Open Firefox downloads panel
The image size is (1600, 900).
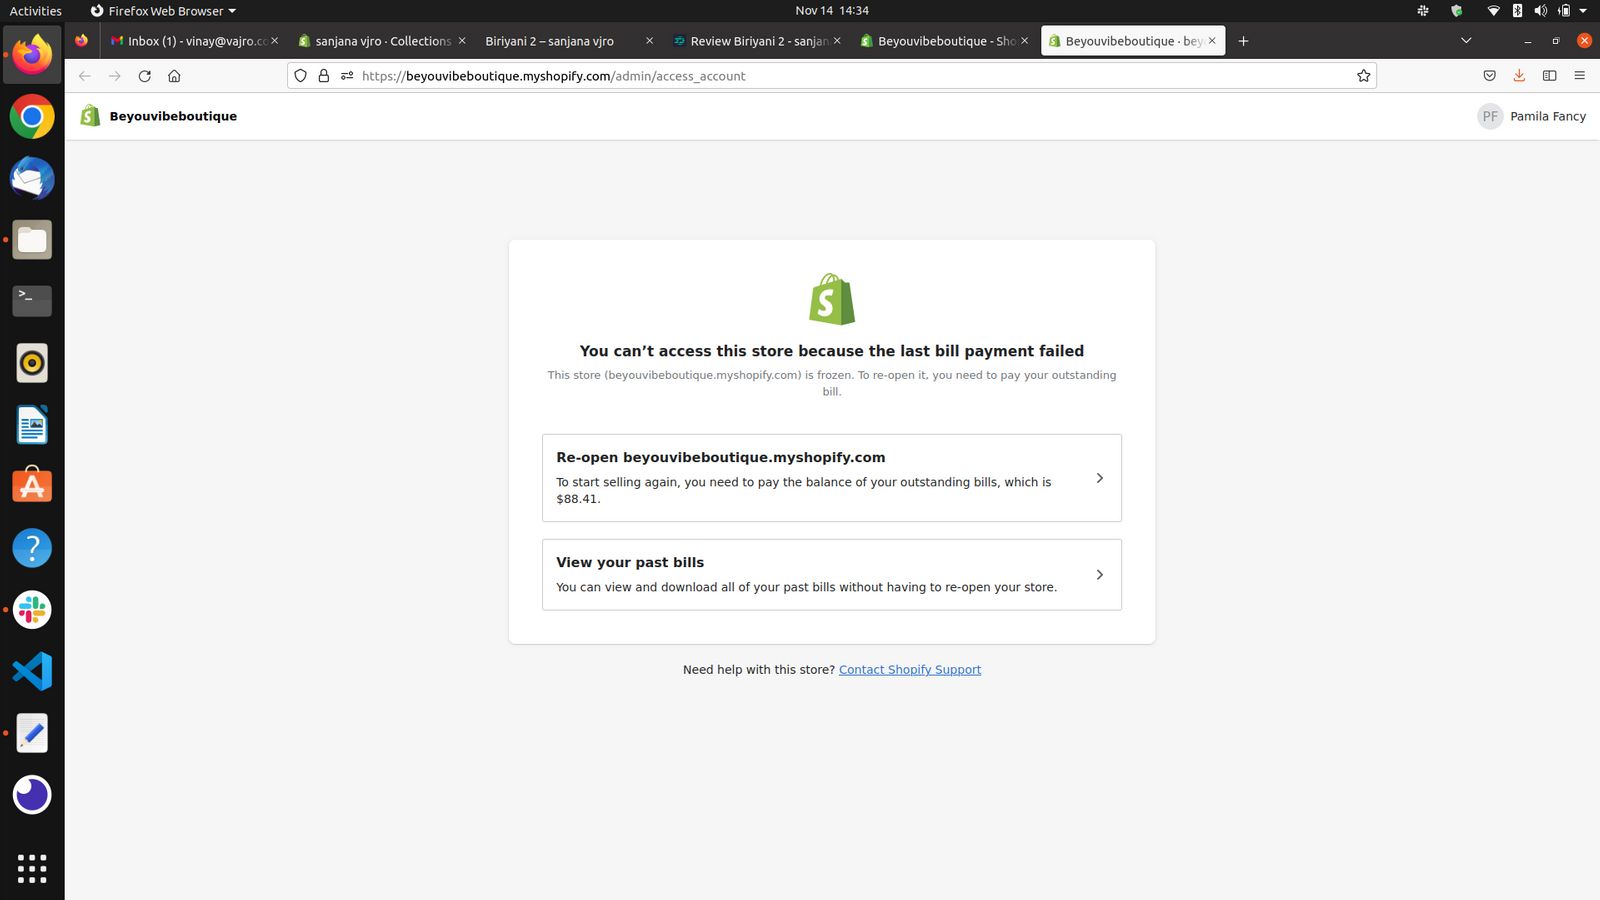click(1519, 76)
